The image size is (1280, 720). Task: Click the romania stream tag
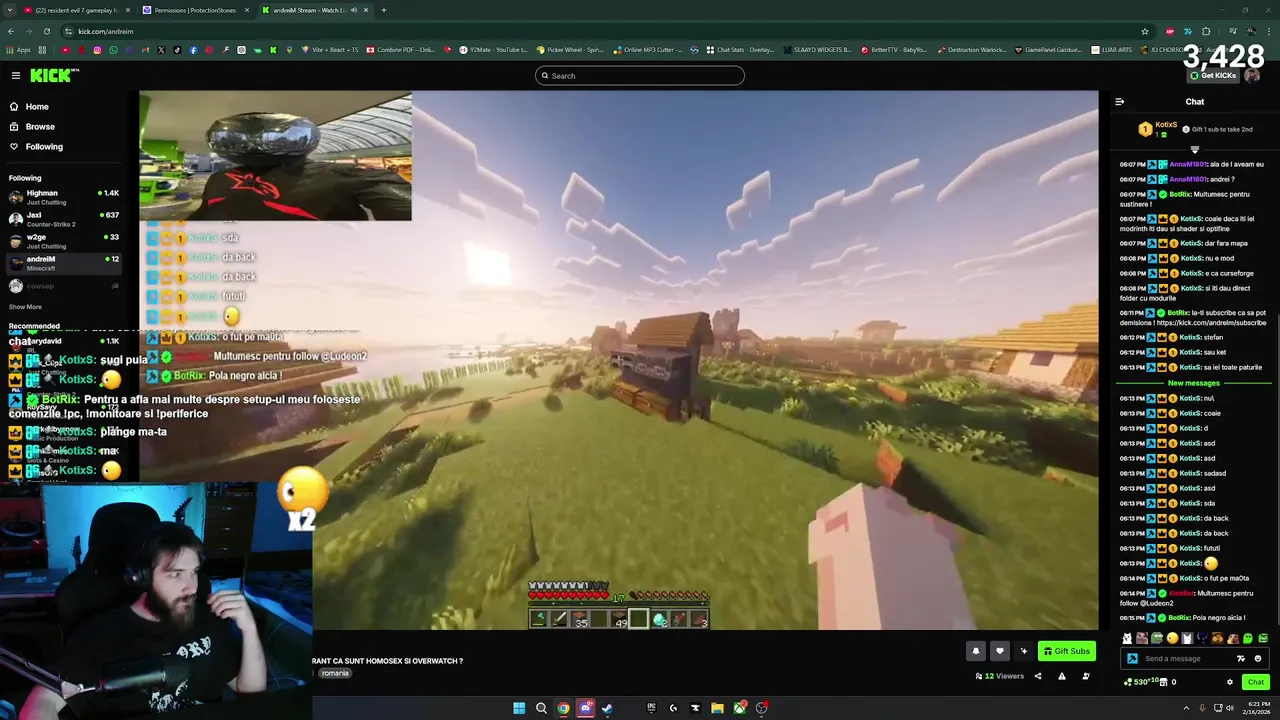click(x=335, y=673)
